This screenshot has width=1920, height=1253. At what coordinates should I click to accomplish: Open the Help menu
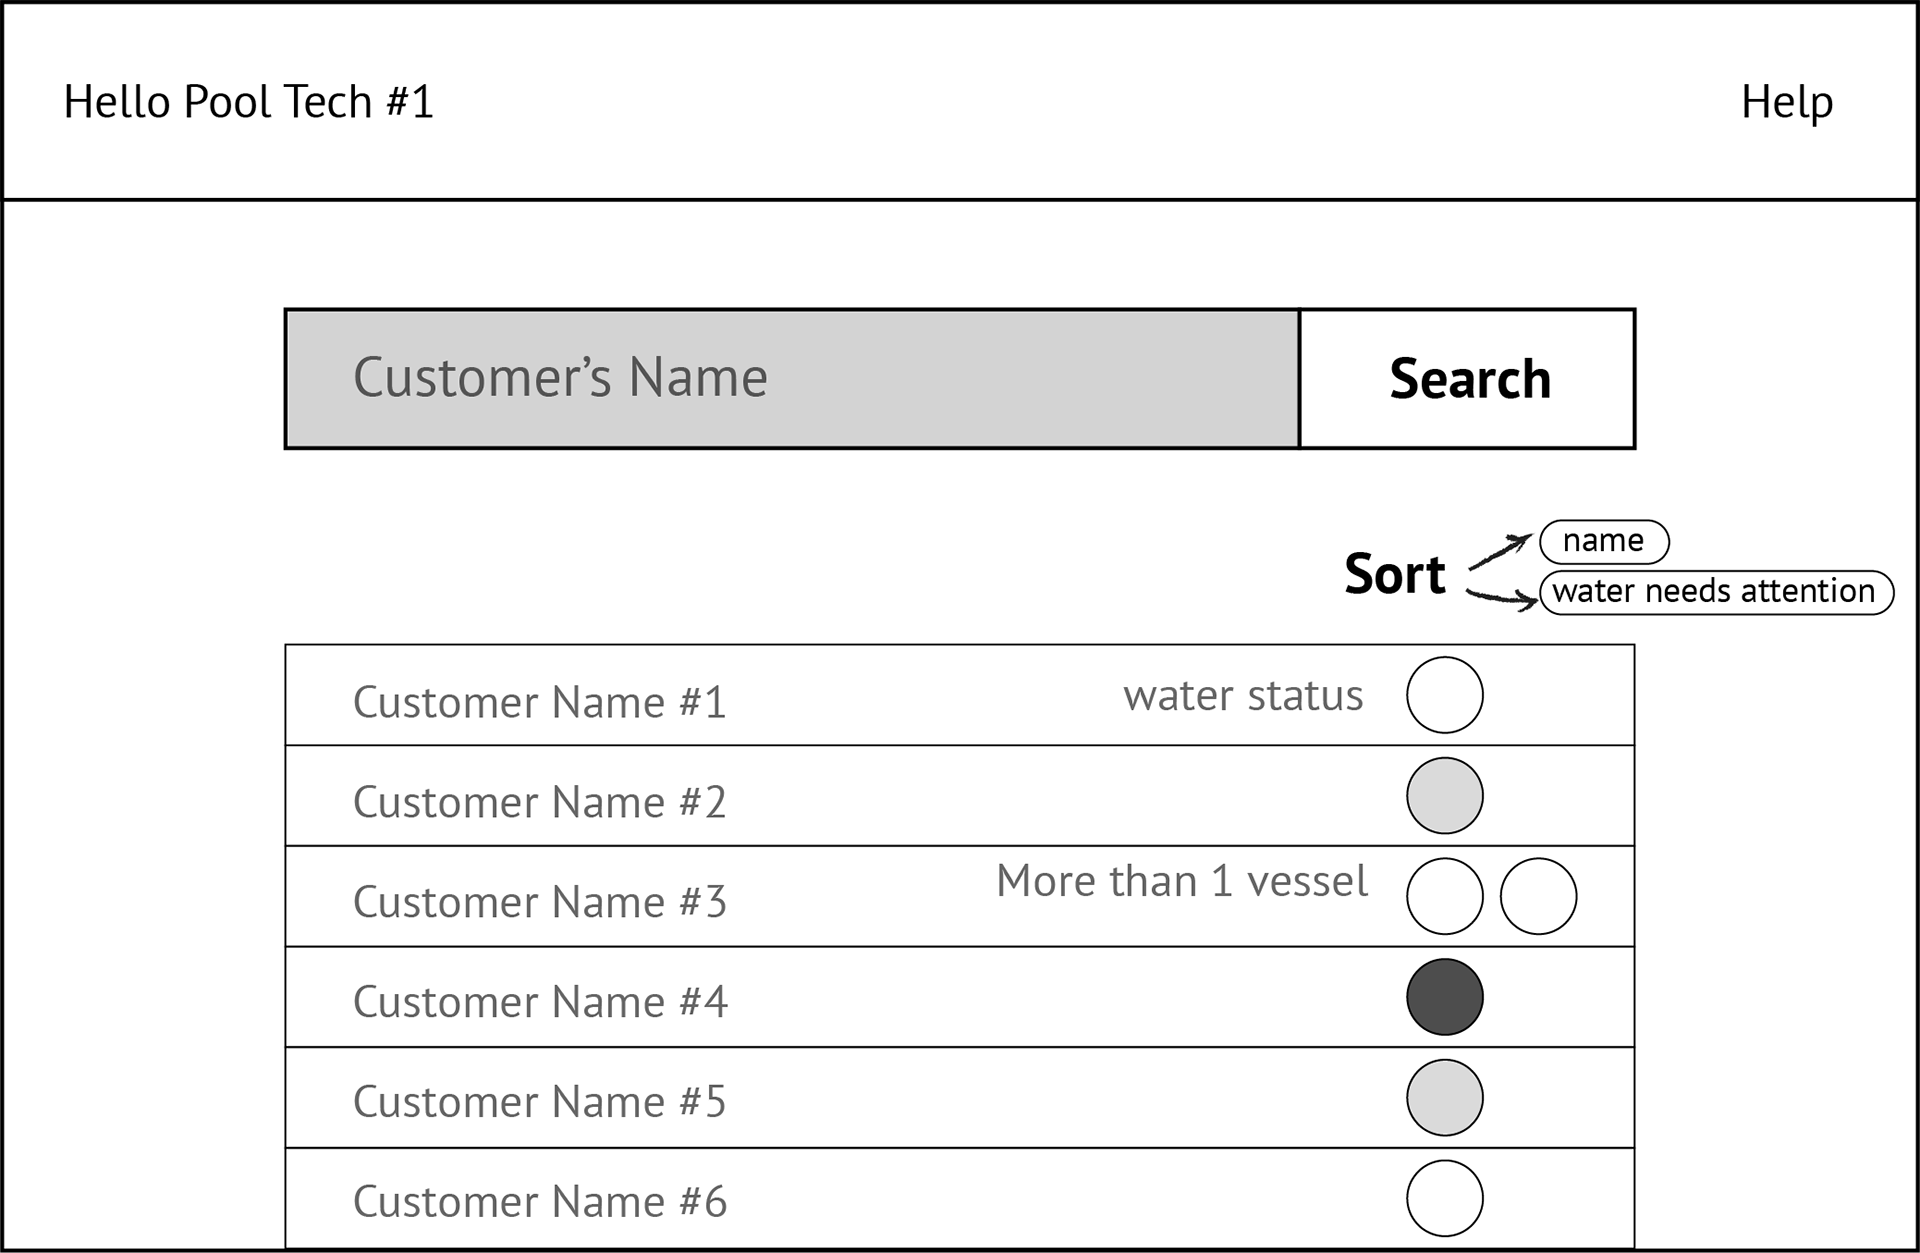coord(1786,102)
